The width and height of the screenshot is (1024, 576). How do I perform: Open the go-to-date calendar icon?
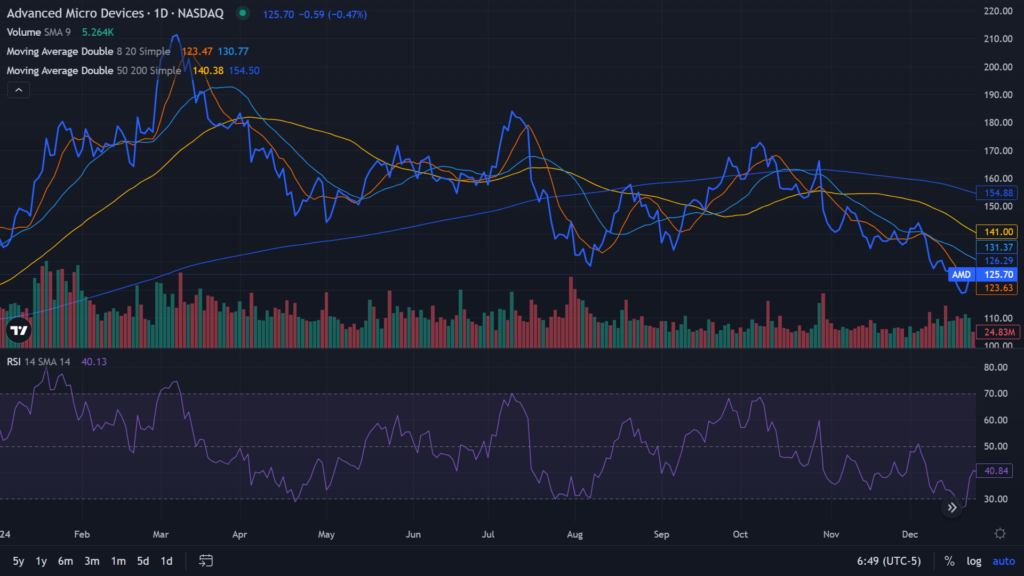click(207, 561)
